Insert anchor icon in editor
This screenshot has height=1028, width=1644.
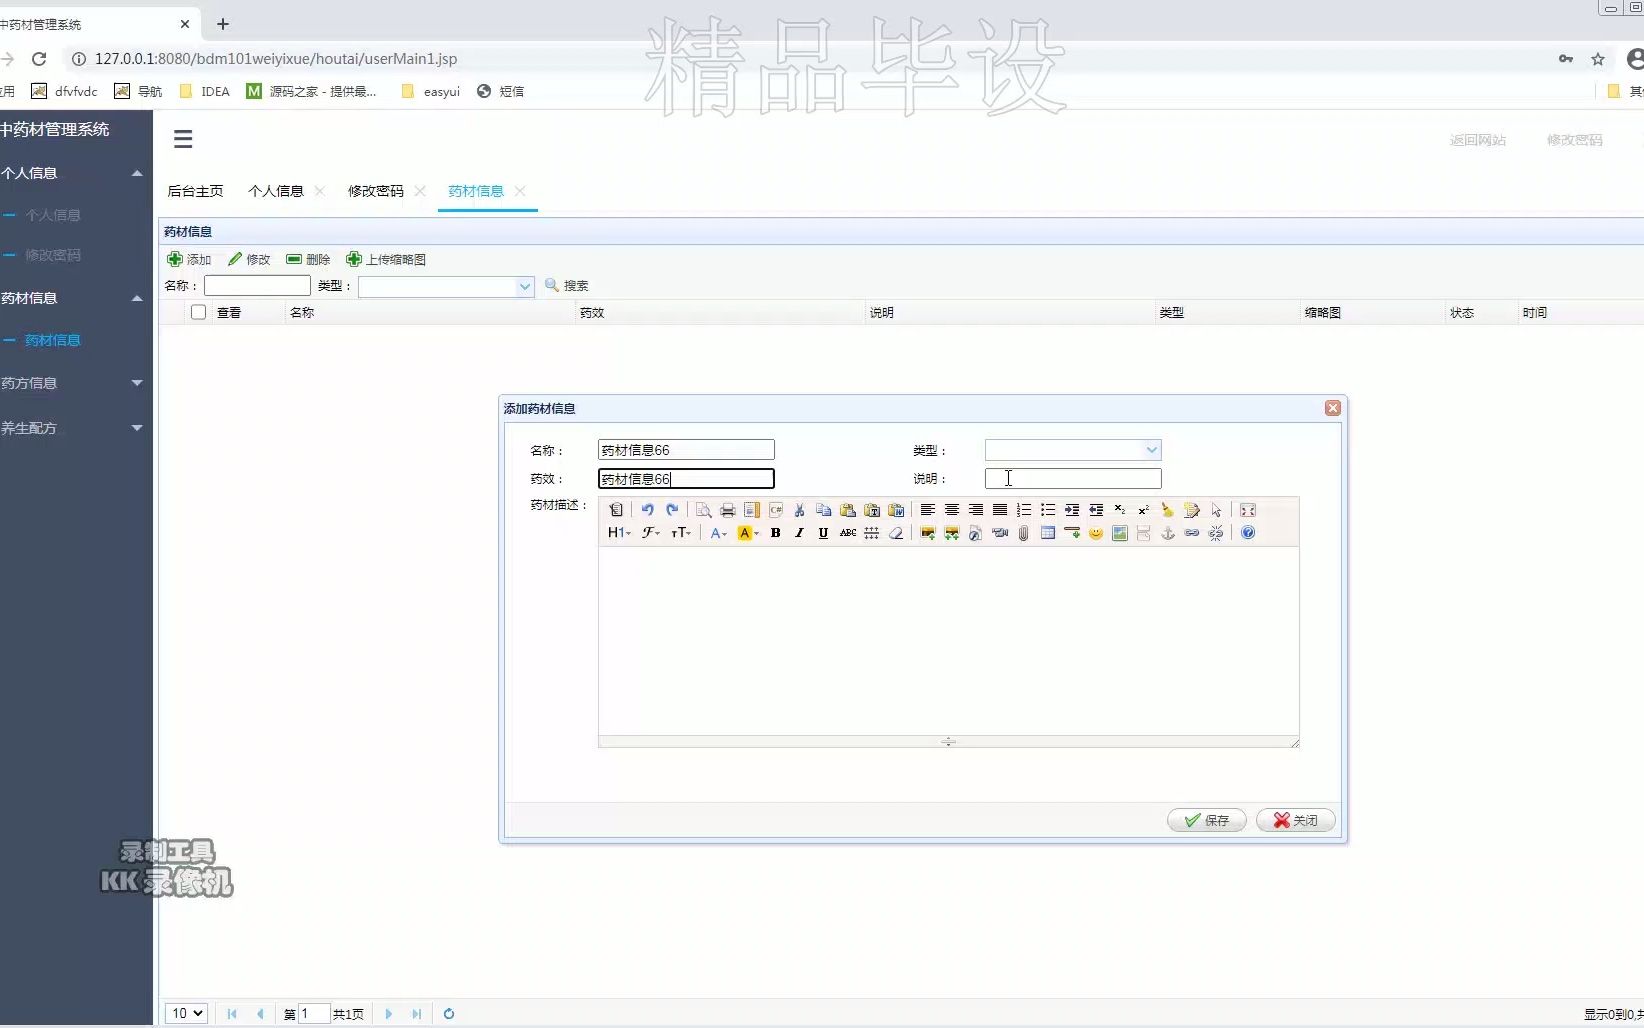[1167, 533]
